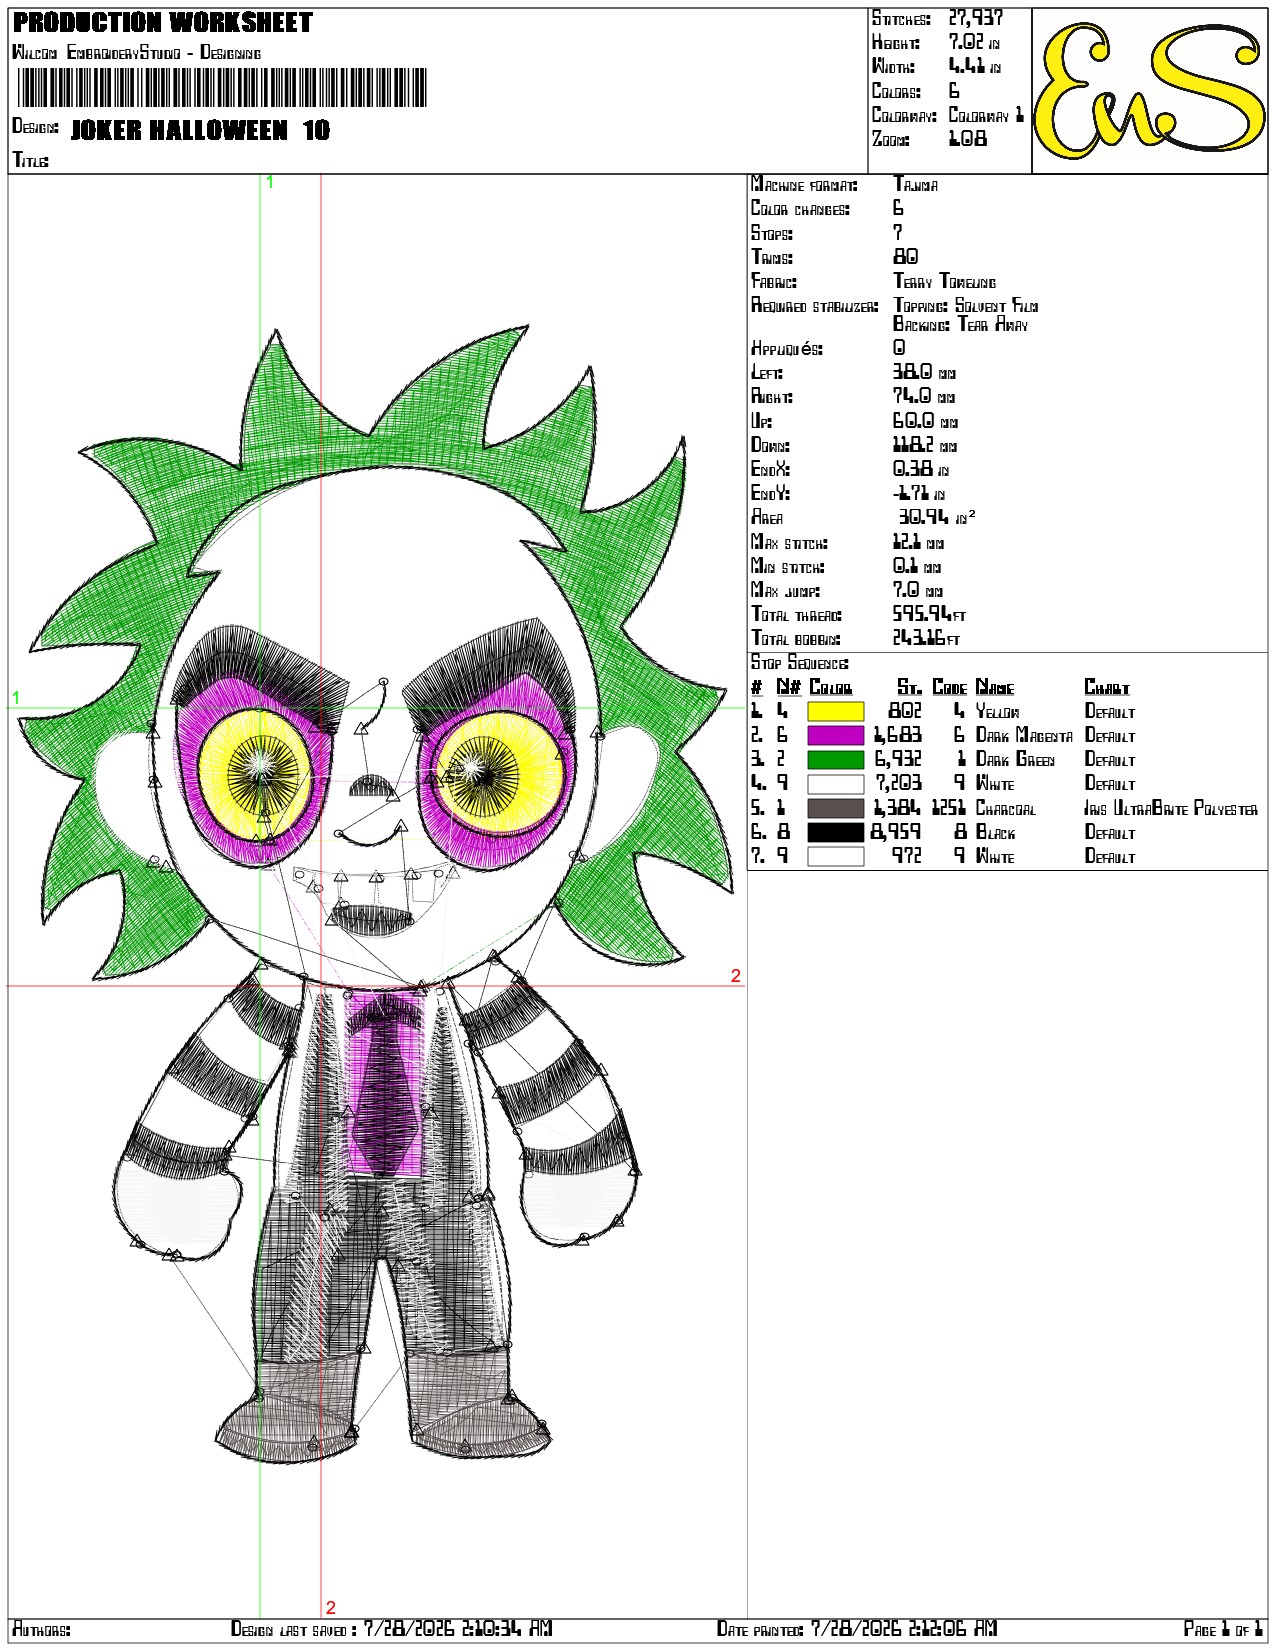Click the barcode under the worksheet title
Image resolution: width=1275 pixels, height=1650 pixels.
click(x=222, y=88)
